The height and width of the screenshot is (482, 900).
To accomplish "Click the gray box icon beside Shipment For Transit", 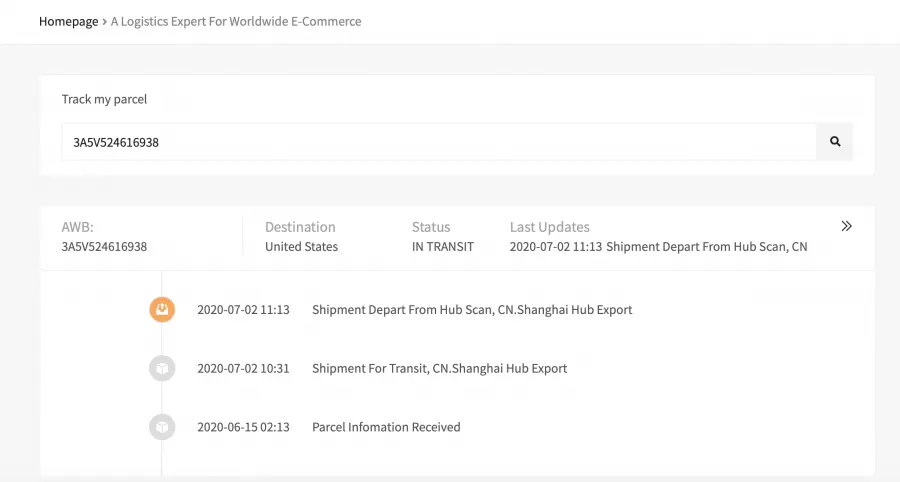I will (162, 368).
